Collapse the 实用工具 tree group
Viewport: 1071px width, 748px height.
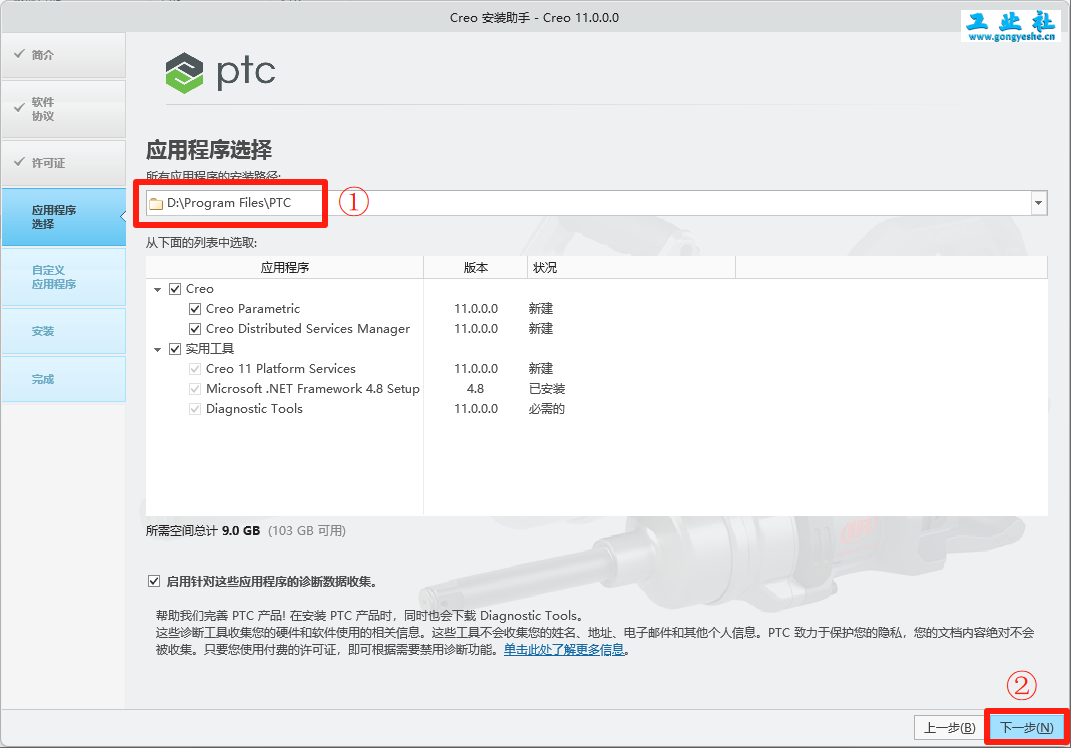coord(158,350)
